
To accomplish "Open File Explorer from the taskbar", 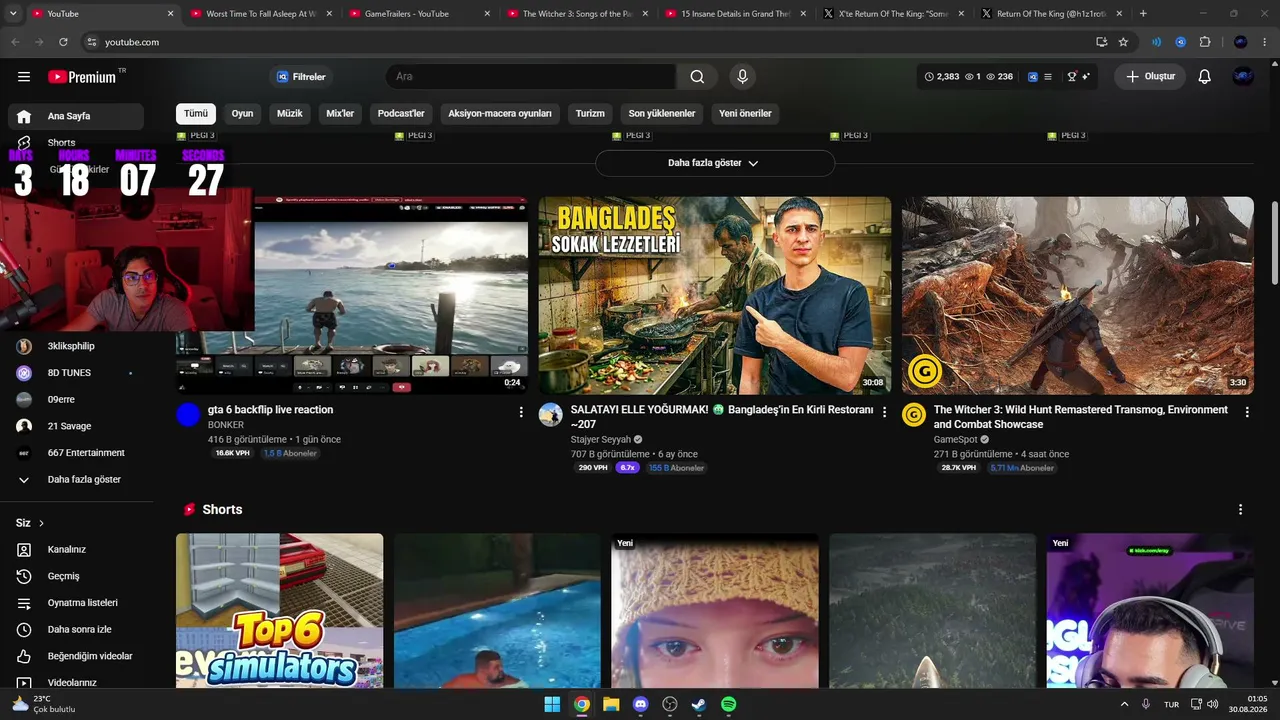I will pos(611,704).
